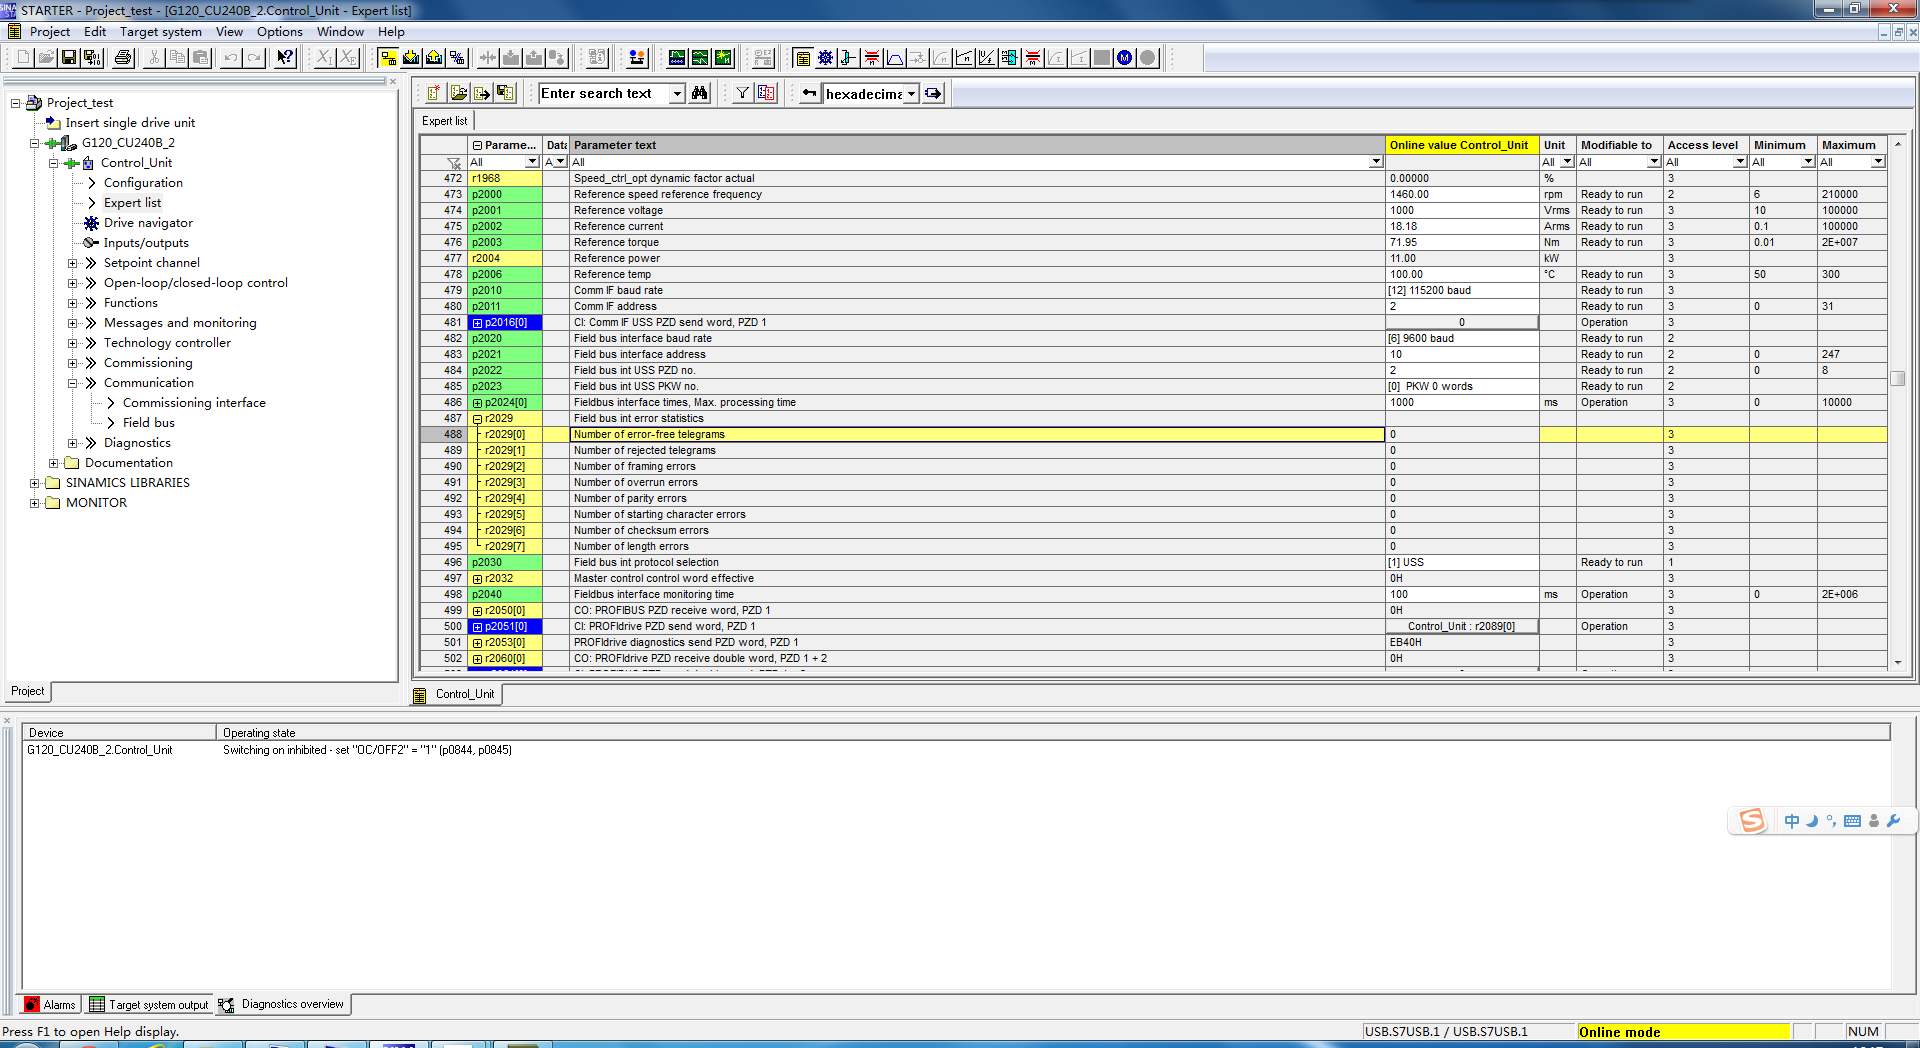Click the blue snowflake drive navigator toolbar icon

(x=825, y=58)
